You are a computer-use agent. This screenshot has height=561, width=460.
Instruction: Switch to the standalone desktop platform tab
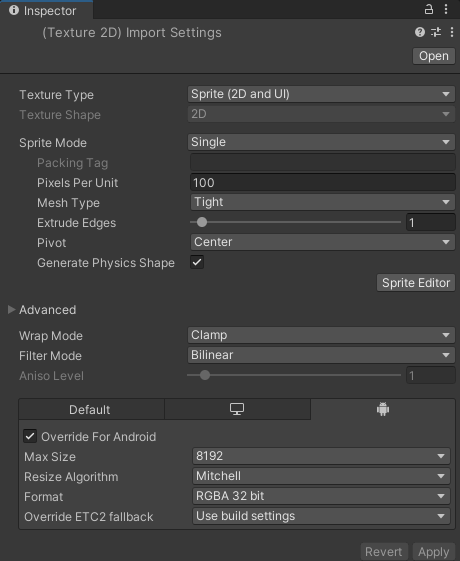(237, 409)
